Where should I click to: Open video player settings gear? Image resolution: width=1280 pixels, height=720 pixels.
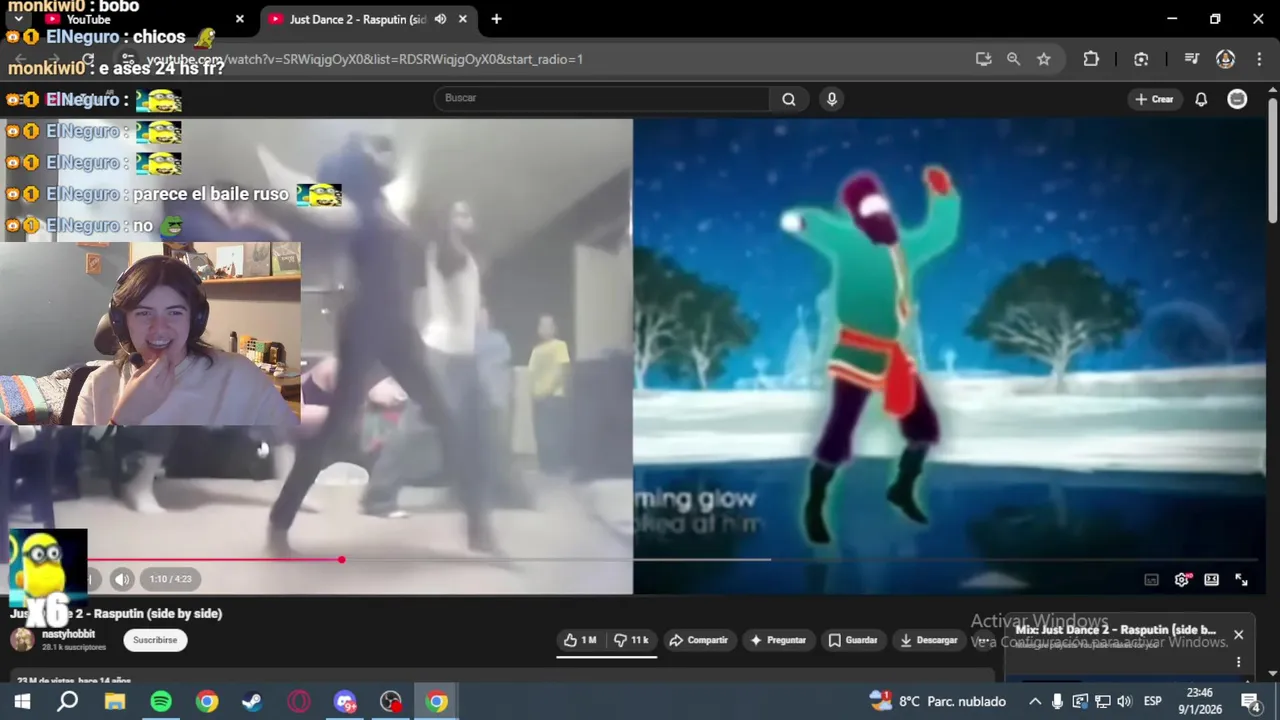(x=1181, y=579)
